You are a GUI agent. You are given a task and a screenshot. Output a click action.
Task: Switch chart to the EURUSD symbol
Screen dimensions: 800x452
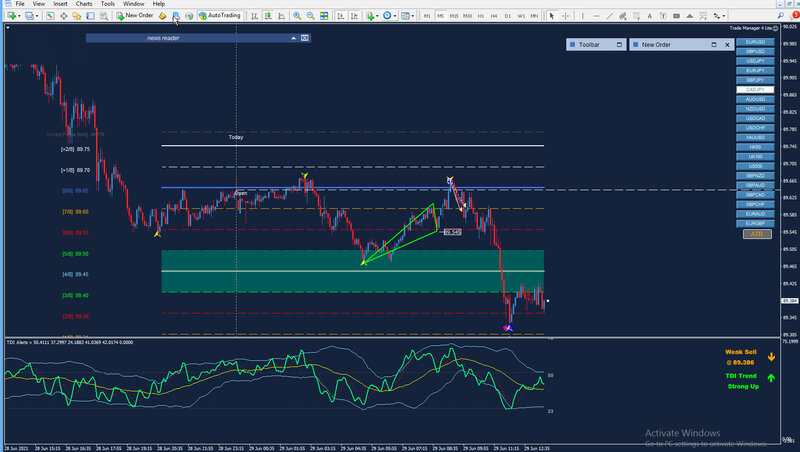point(756,41)
